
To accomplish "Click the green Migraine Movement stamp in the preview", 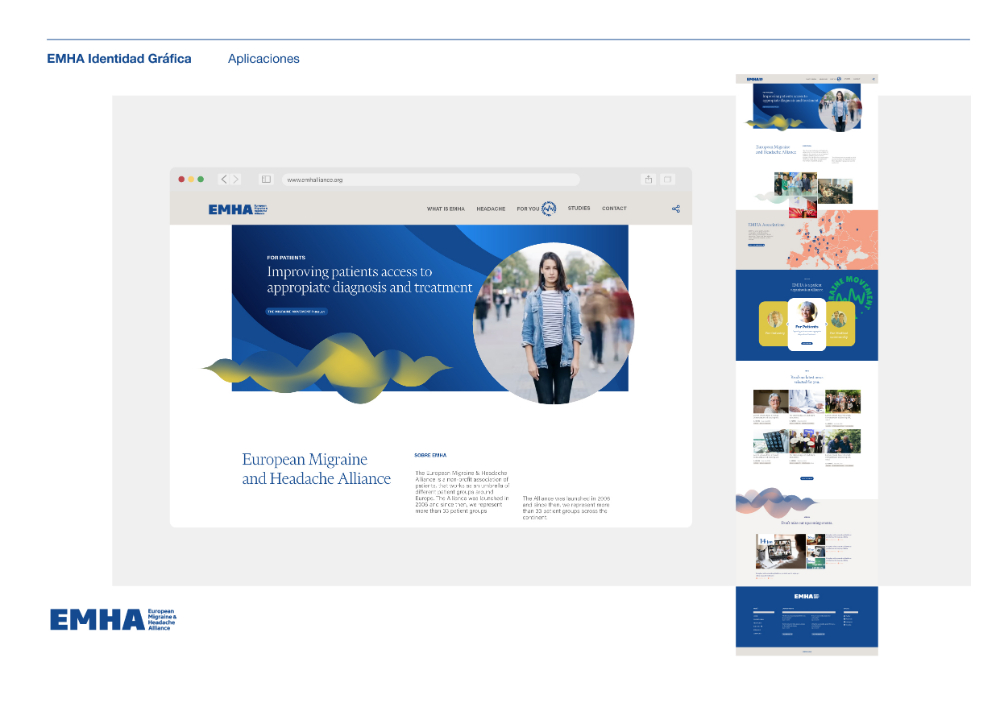I will pos(851,295).
